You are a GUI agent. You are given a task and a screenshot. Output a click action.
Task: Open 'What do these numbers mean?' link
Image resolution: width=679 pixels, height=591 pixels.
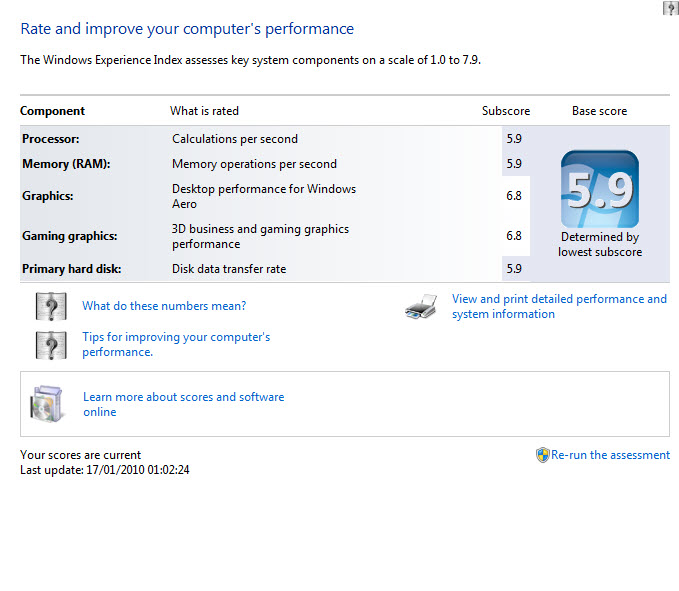click(x=164, y=306)
